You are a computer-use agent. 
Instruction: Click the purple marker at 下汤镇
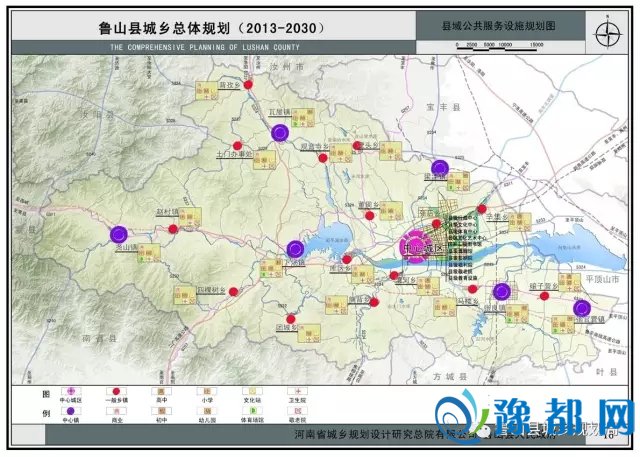click(x=294, y=249)
